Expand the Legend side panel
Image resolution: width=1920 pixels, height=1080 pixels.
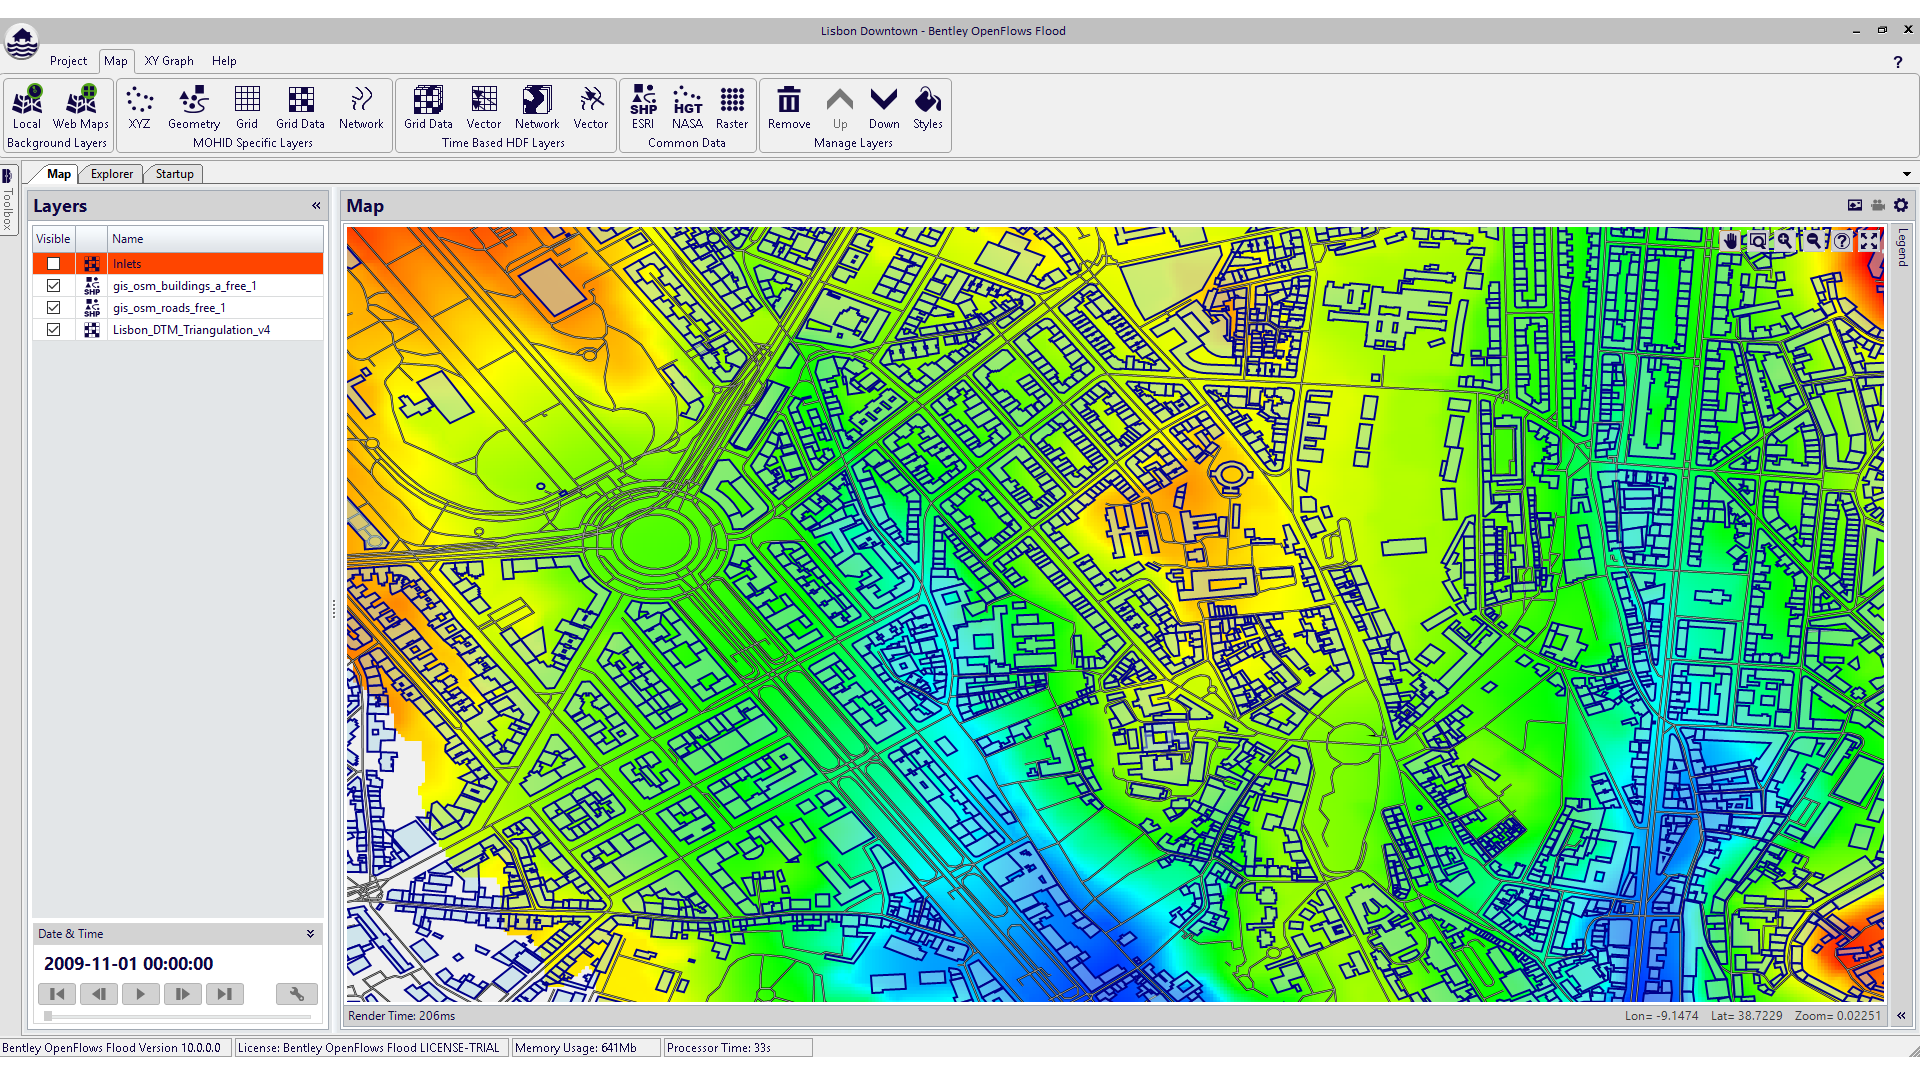pyautogui.click(x=1902, y=247)
